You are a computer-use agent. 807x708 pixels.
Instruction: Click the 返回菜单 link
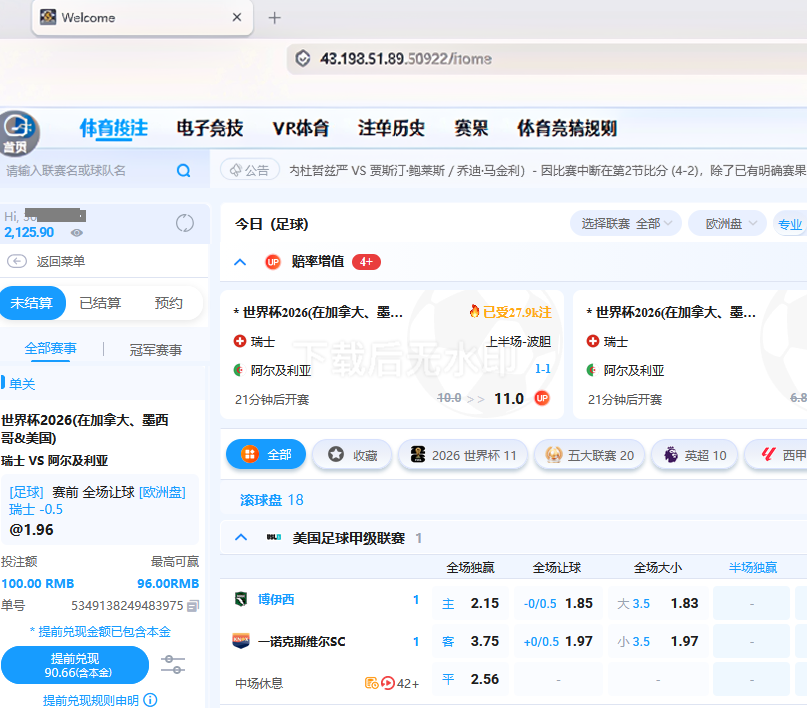pos(61,261)
